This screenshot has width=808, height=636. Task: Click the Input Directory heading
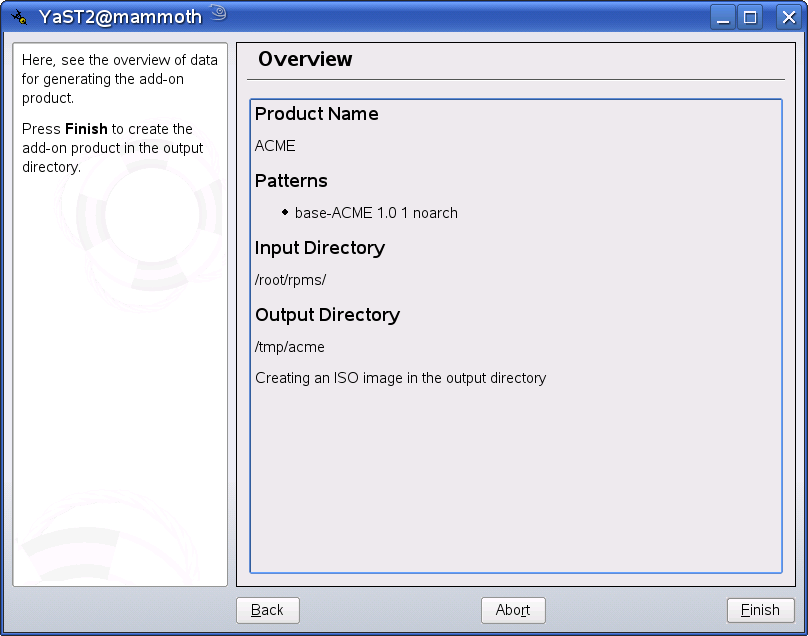[x=320, y=248]
